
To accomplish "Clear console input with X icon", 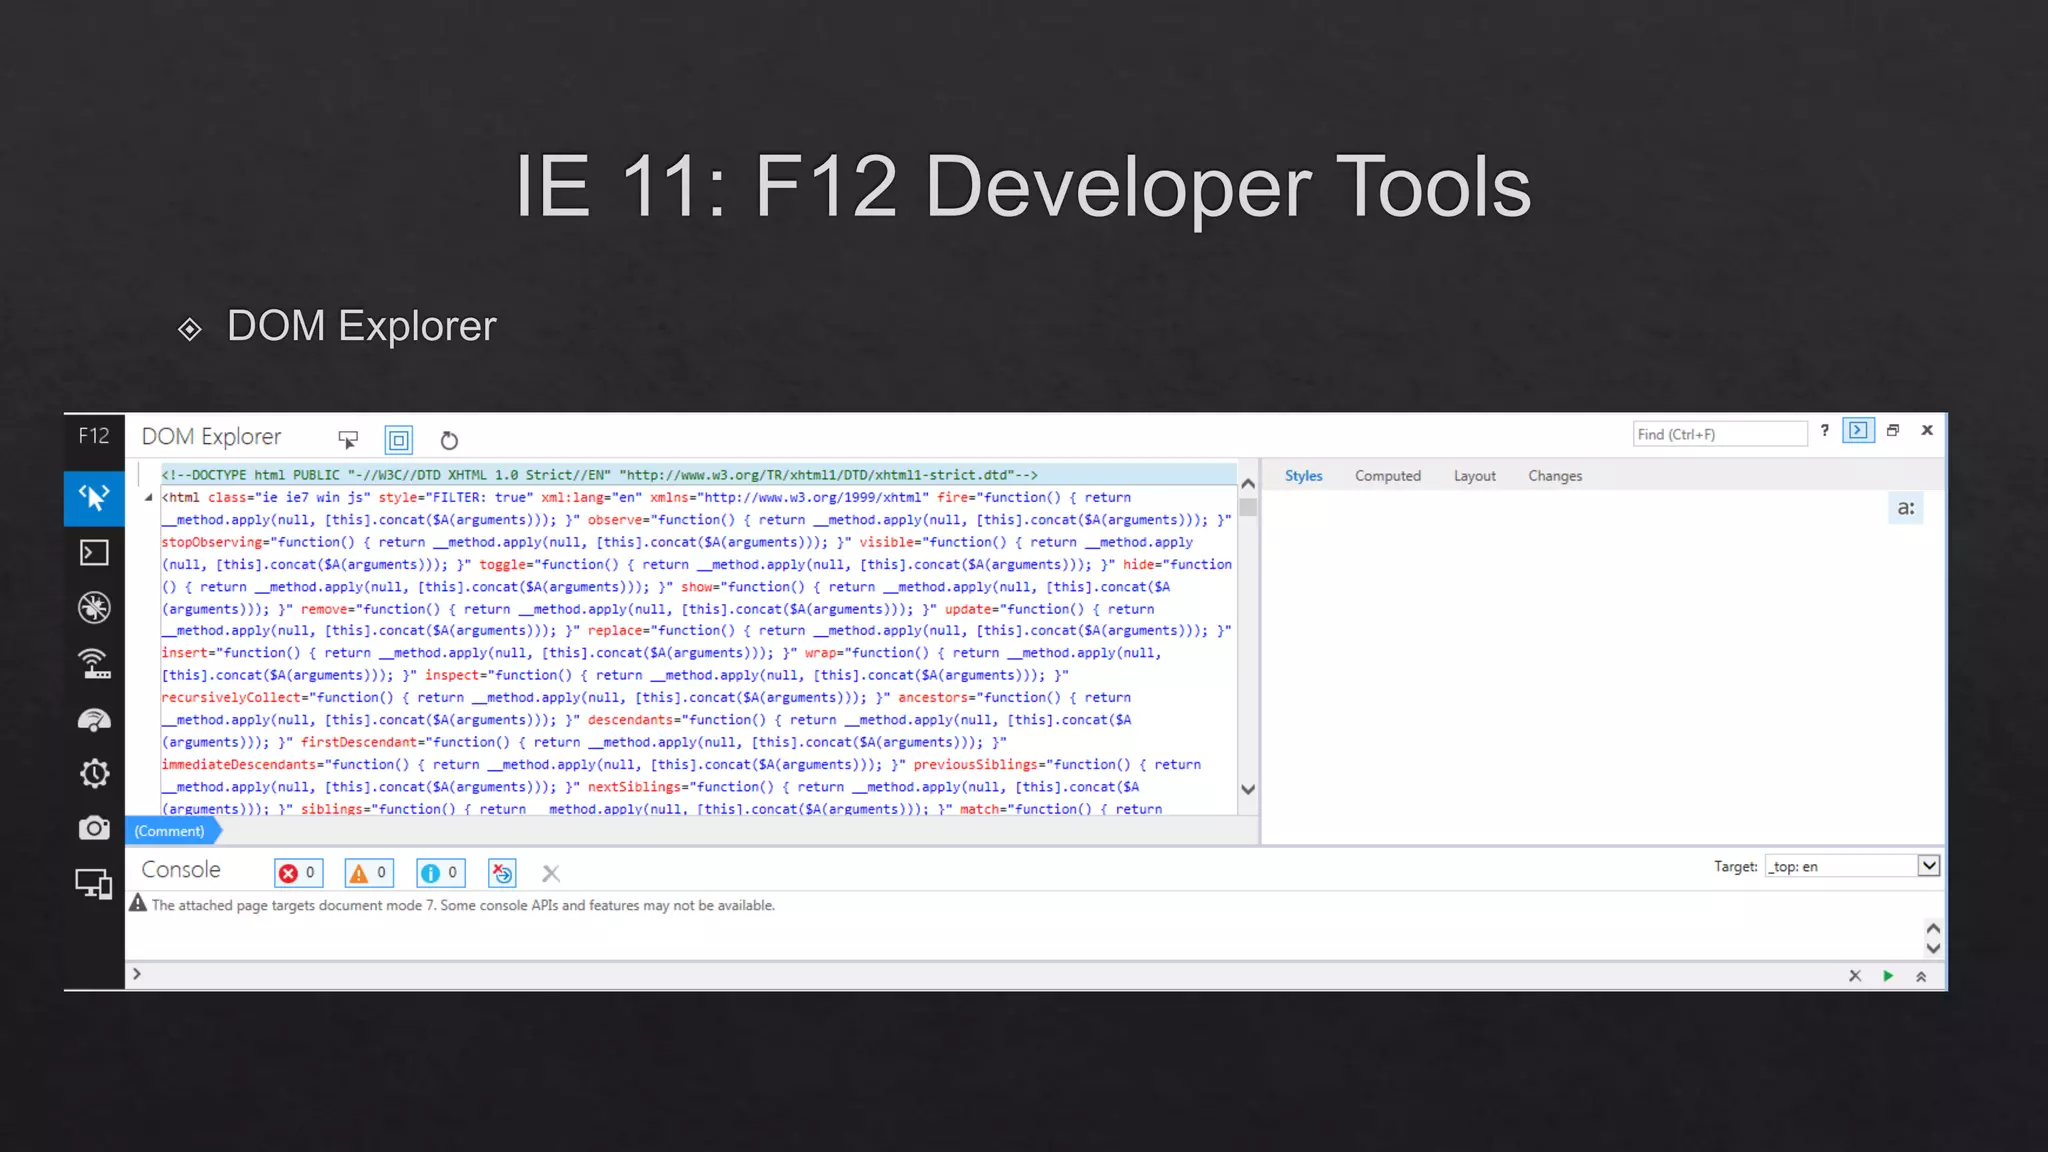I will tap(1855, 976).
